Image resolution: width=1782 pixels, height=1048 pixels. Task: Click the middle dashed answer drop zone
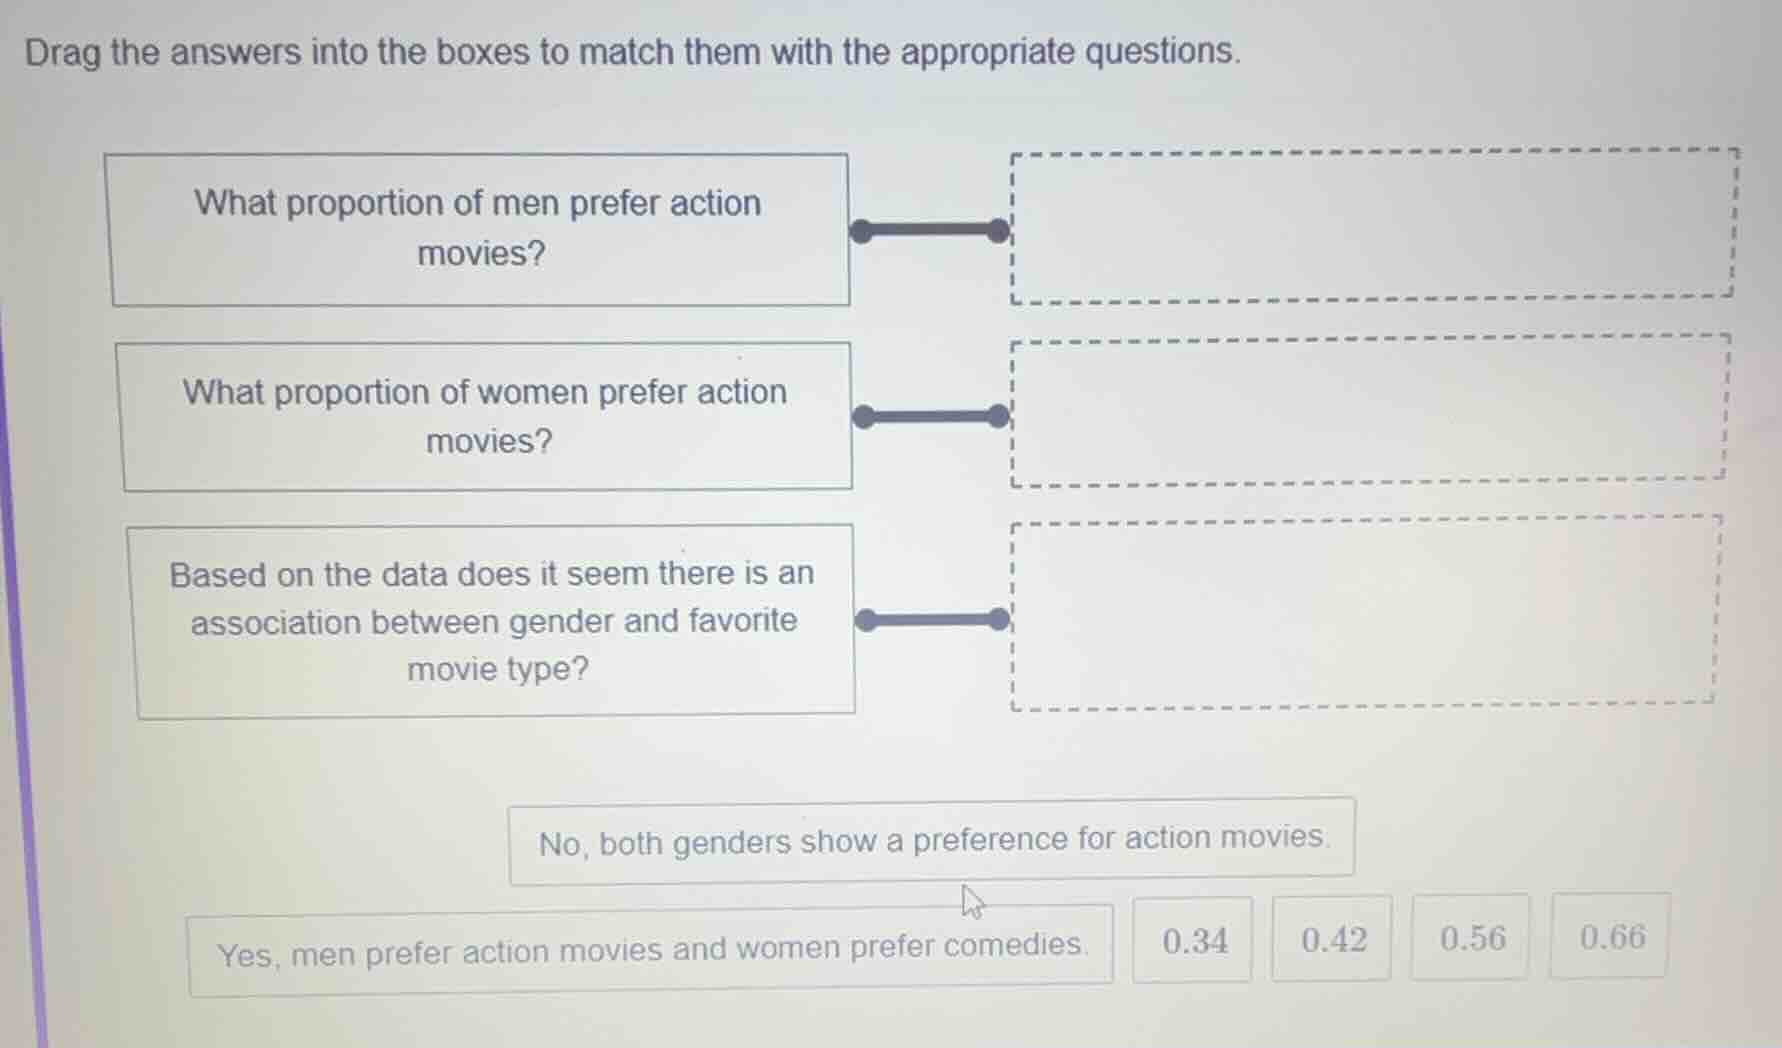click(x=1370, y=412)
